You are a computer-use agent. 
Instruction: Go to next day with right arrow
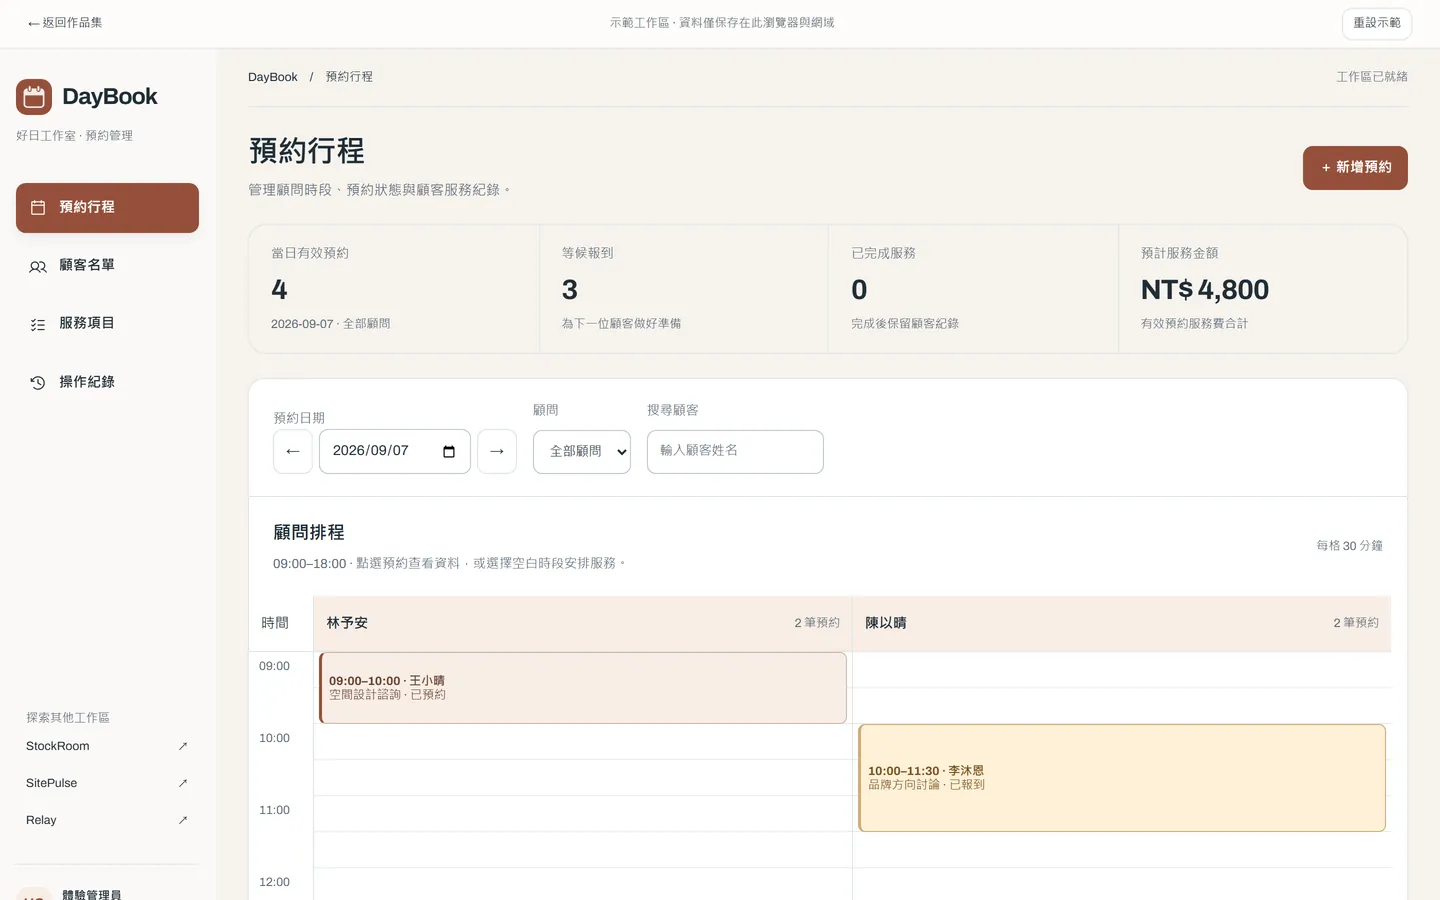pos(497,452)
